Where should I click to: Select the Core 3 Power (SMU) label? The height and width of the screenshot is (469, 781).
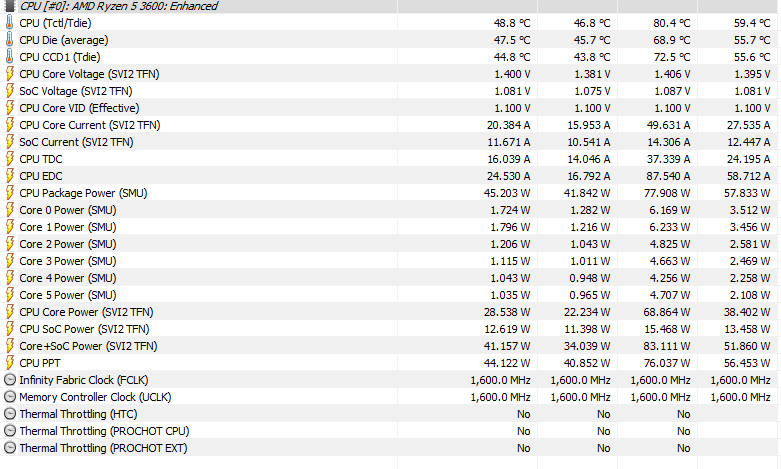point(68,261)
